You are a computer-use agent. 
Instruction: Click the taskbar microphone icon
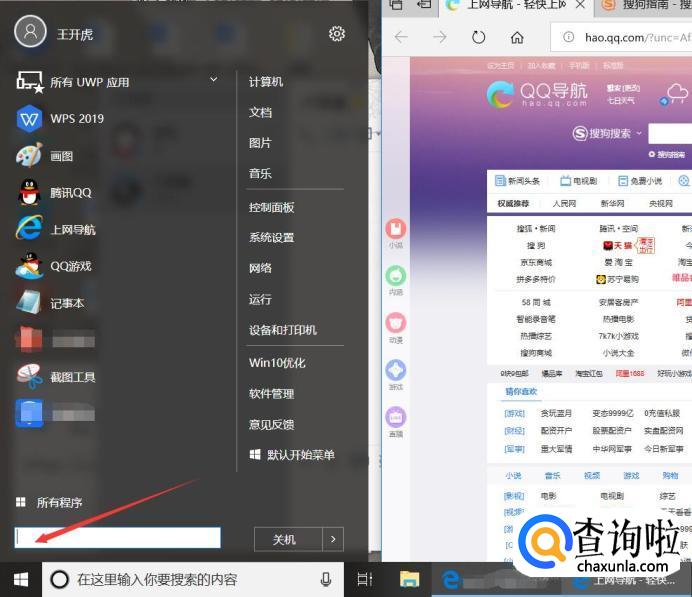[326, 579]
